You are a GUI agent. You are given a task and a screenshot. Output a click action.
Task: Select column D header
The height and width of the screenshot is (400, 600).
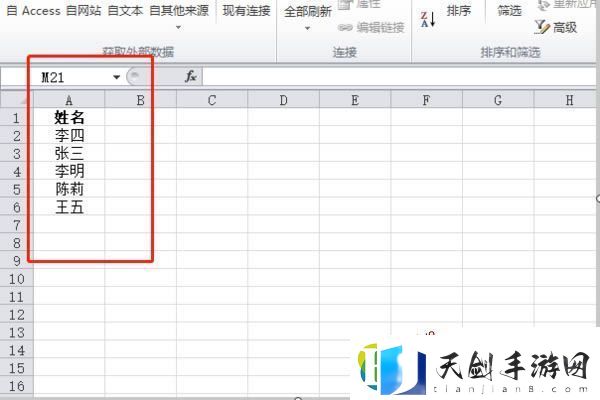click(x=284, y=100)
